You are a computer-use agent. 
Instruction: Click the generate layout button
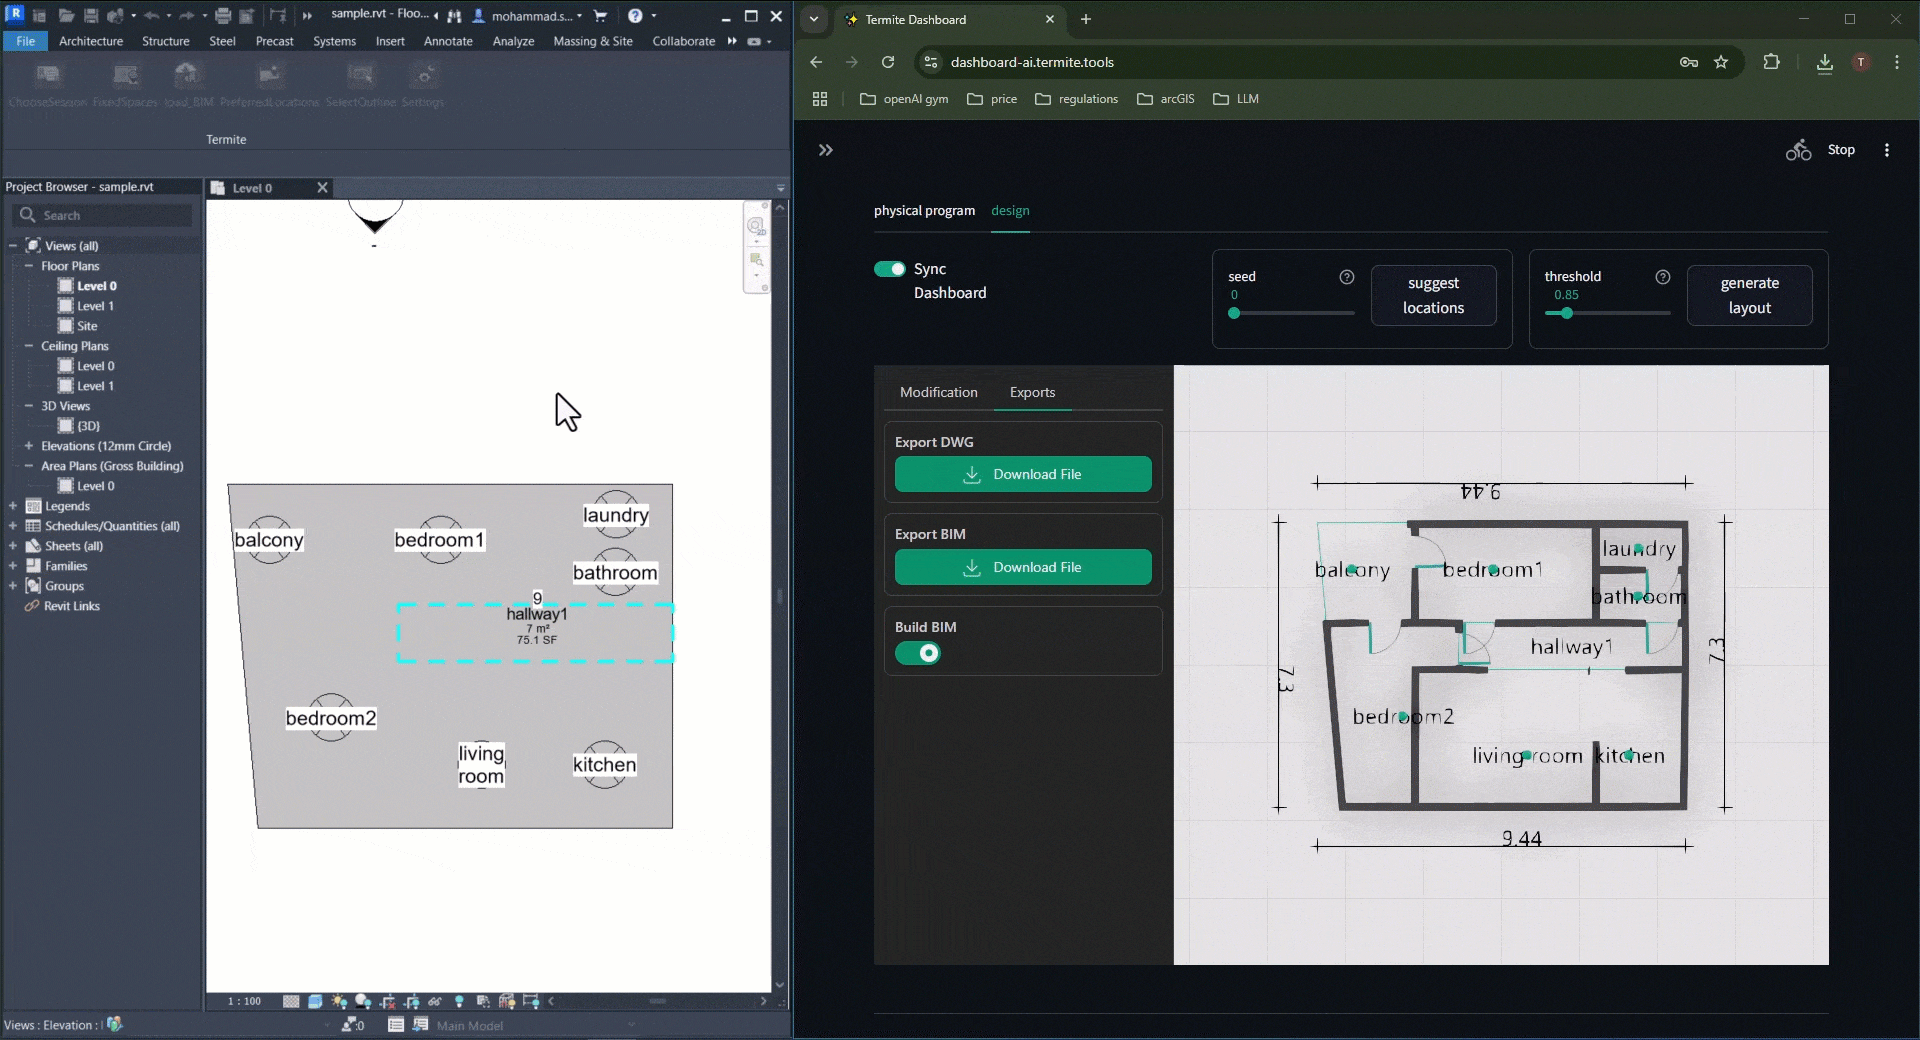click(x=1749, y=295)
